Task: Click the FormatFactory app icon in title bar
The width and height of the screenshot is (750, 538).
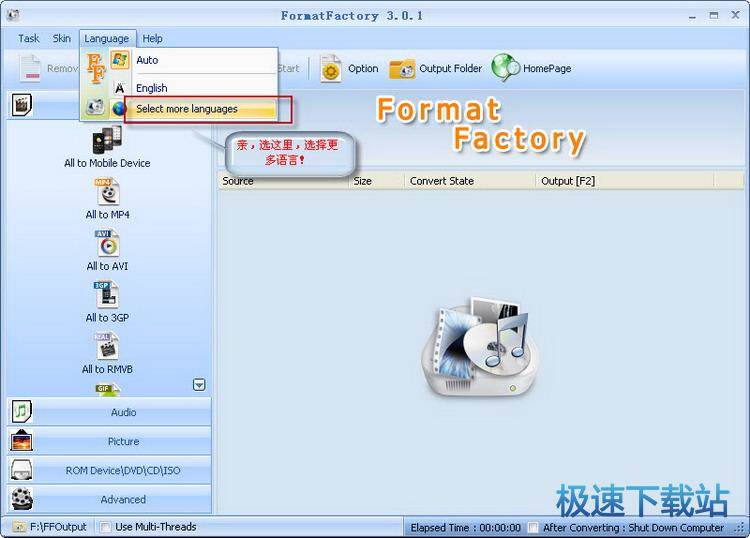Action: coord(12,15)
